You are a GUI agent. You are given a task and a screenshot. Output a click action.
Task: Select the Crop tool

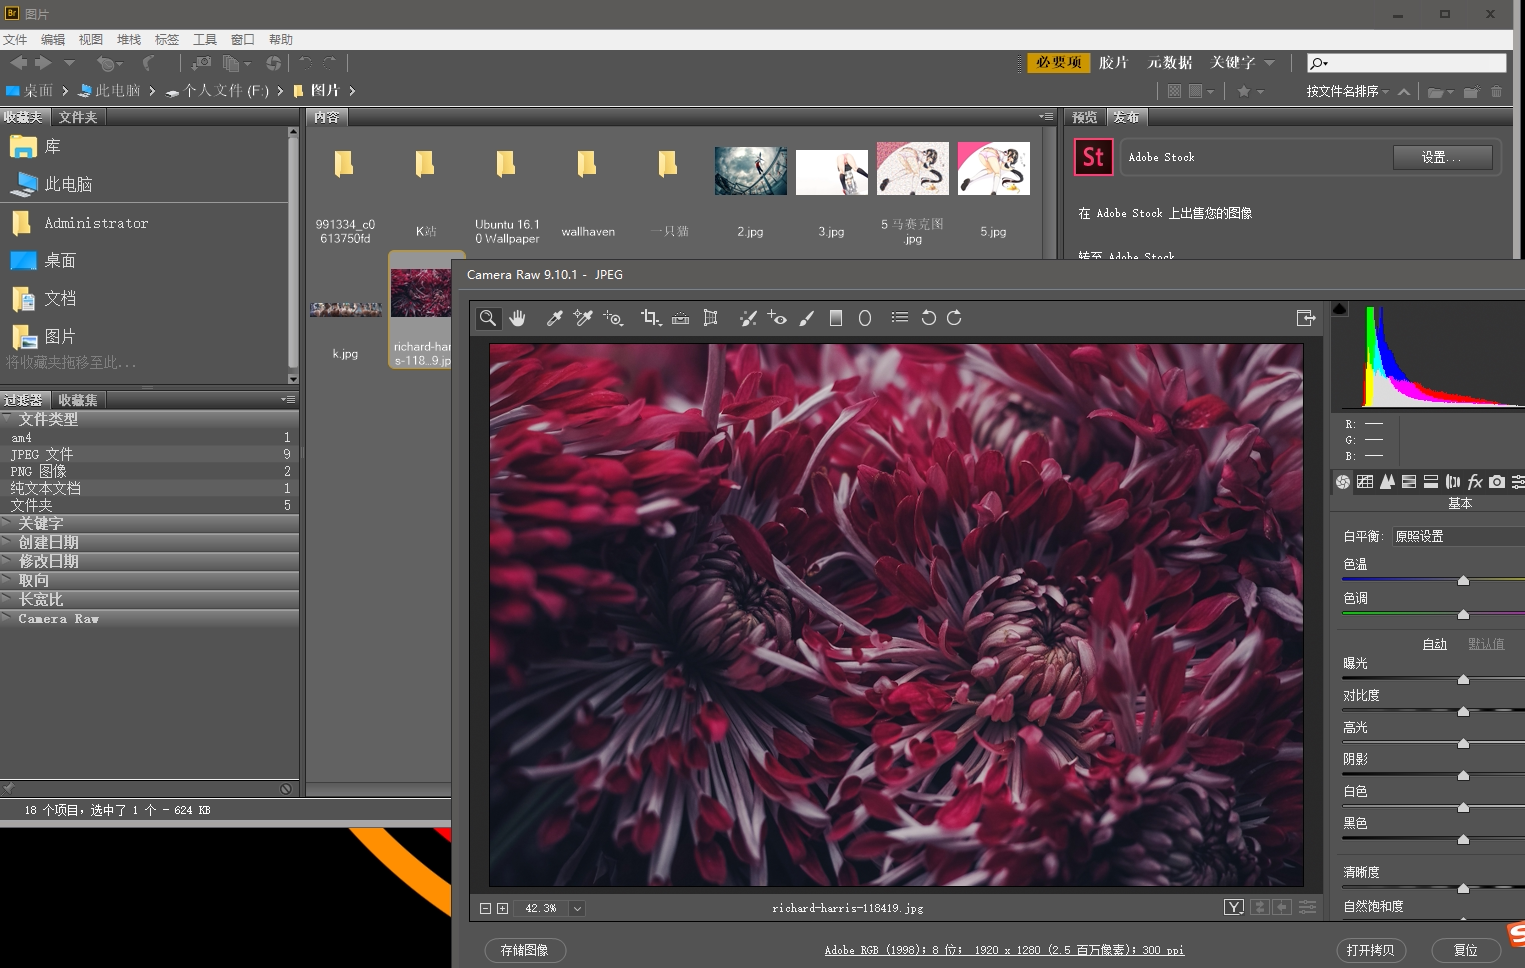650,318
